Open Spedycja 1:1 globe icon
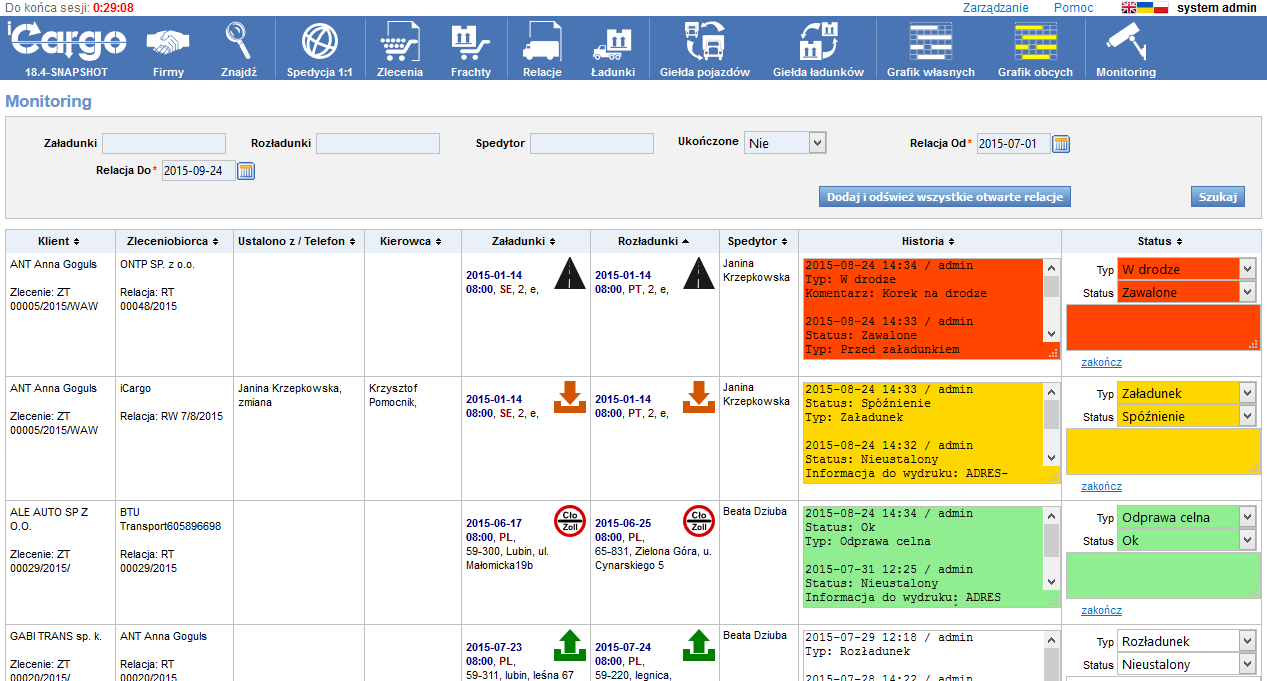The image size is (1267, 681). click(x=319, y=43)
